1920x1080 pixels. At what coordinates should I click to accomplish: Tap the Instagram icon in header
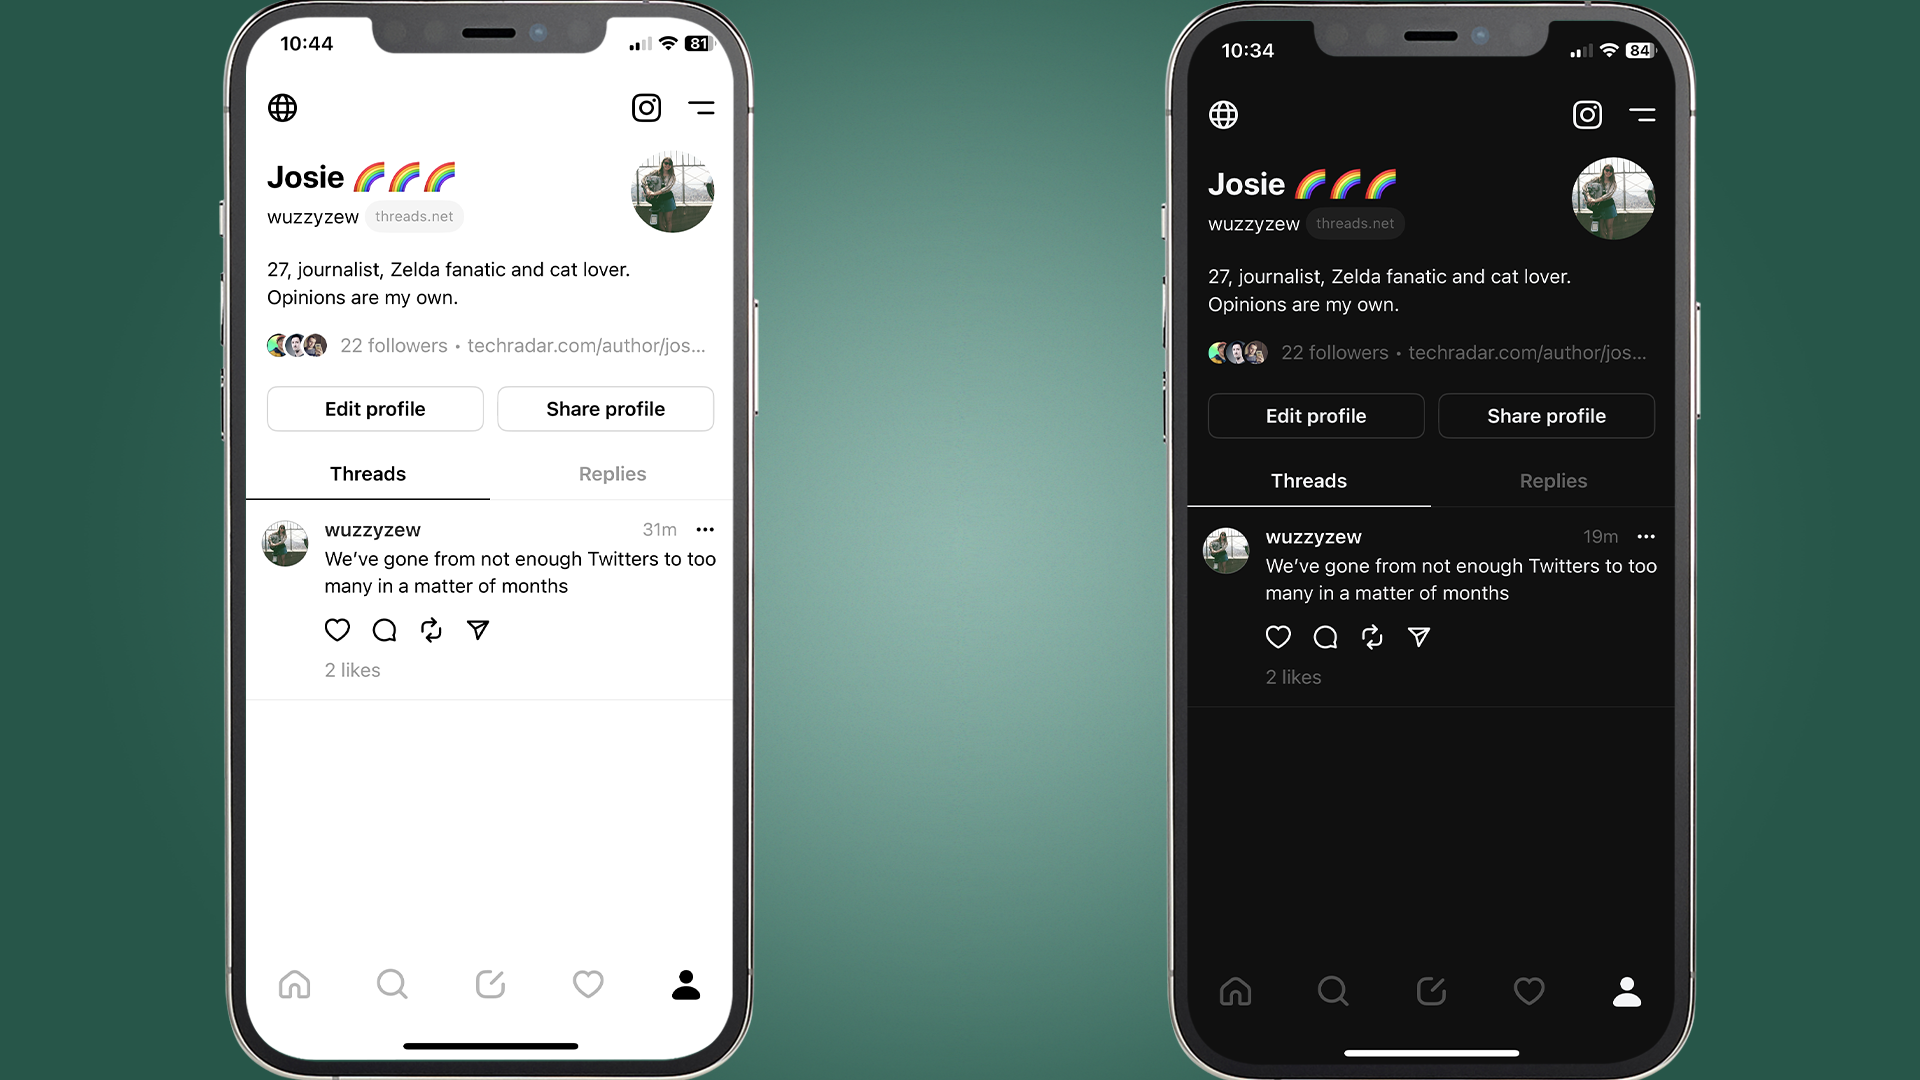pyautogui.click(x=647, y=107)
